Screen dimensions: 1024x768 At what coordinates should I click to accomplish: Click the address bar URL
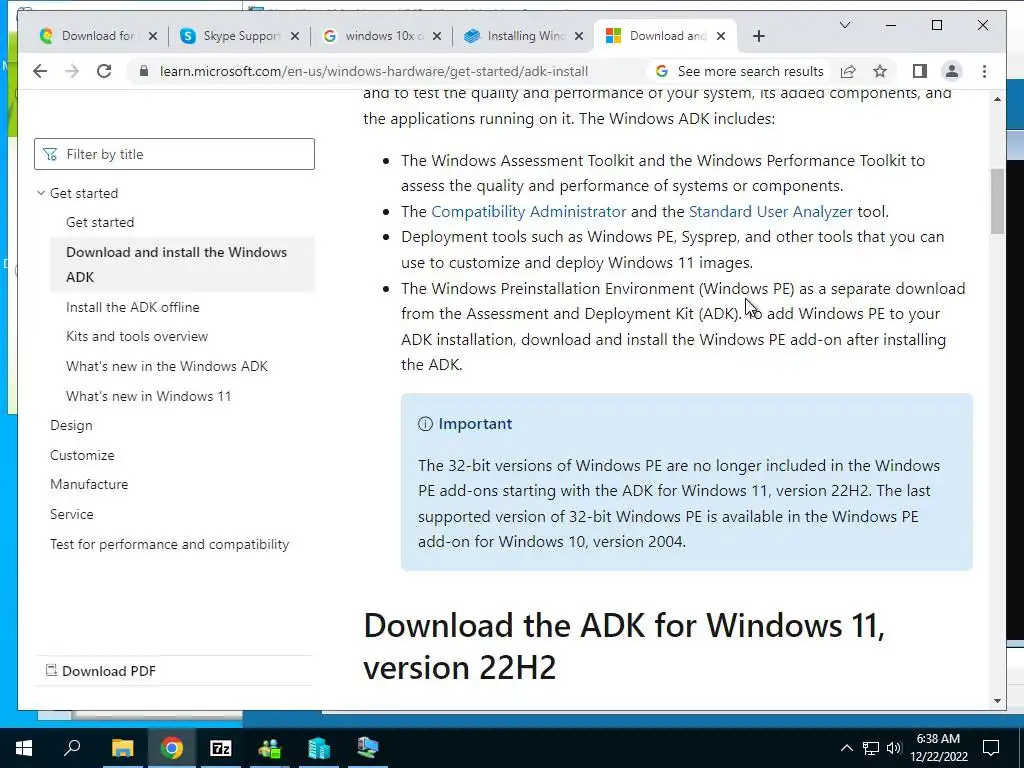click(374, 71)
